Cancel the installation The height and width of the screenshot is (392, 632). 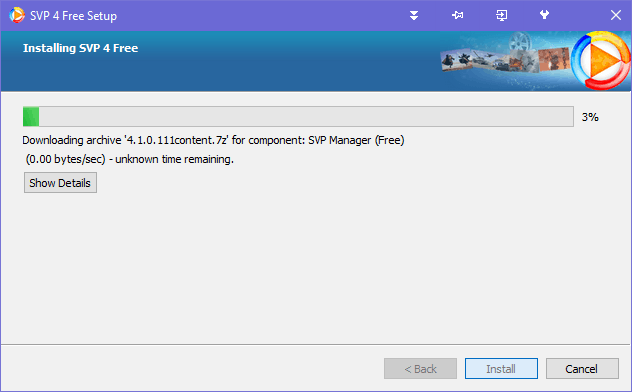pyautogui.click(x=582, y=369)
